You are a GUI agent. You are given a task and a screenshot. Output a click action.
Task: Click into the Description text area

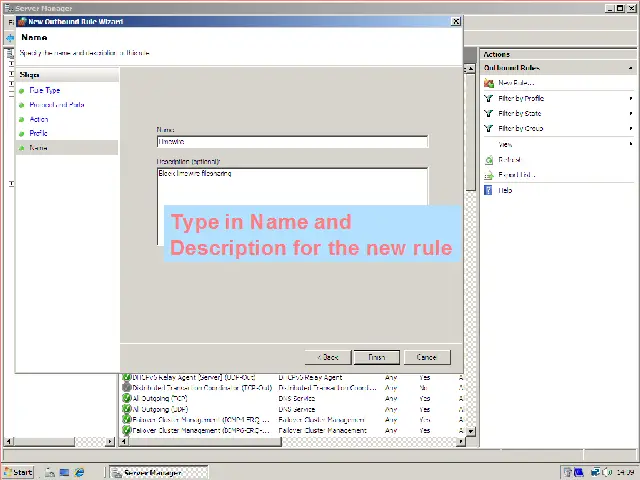click(x=292, y=206)
